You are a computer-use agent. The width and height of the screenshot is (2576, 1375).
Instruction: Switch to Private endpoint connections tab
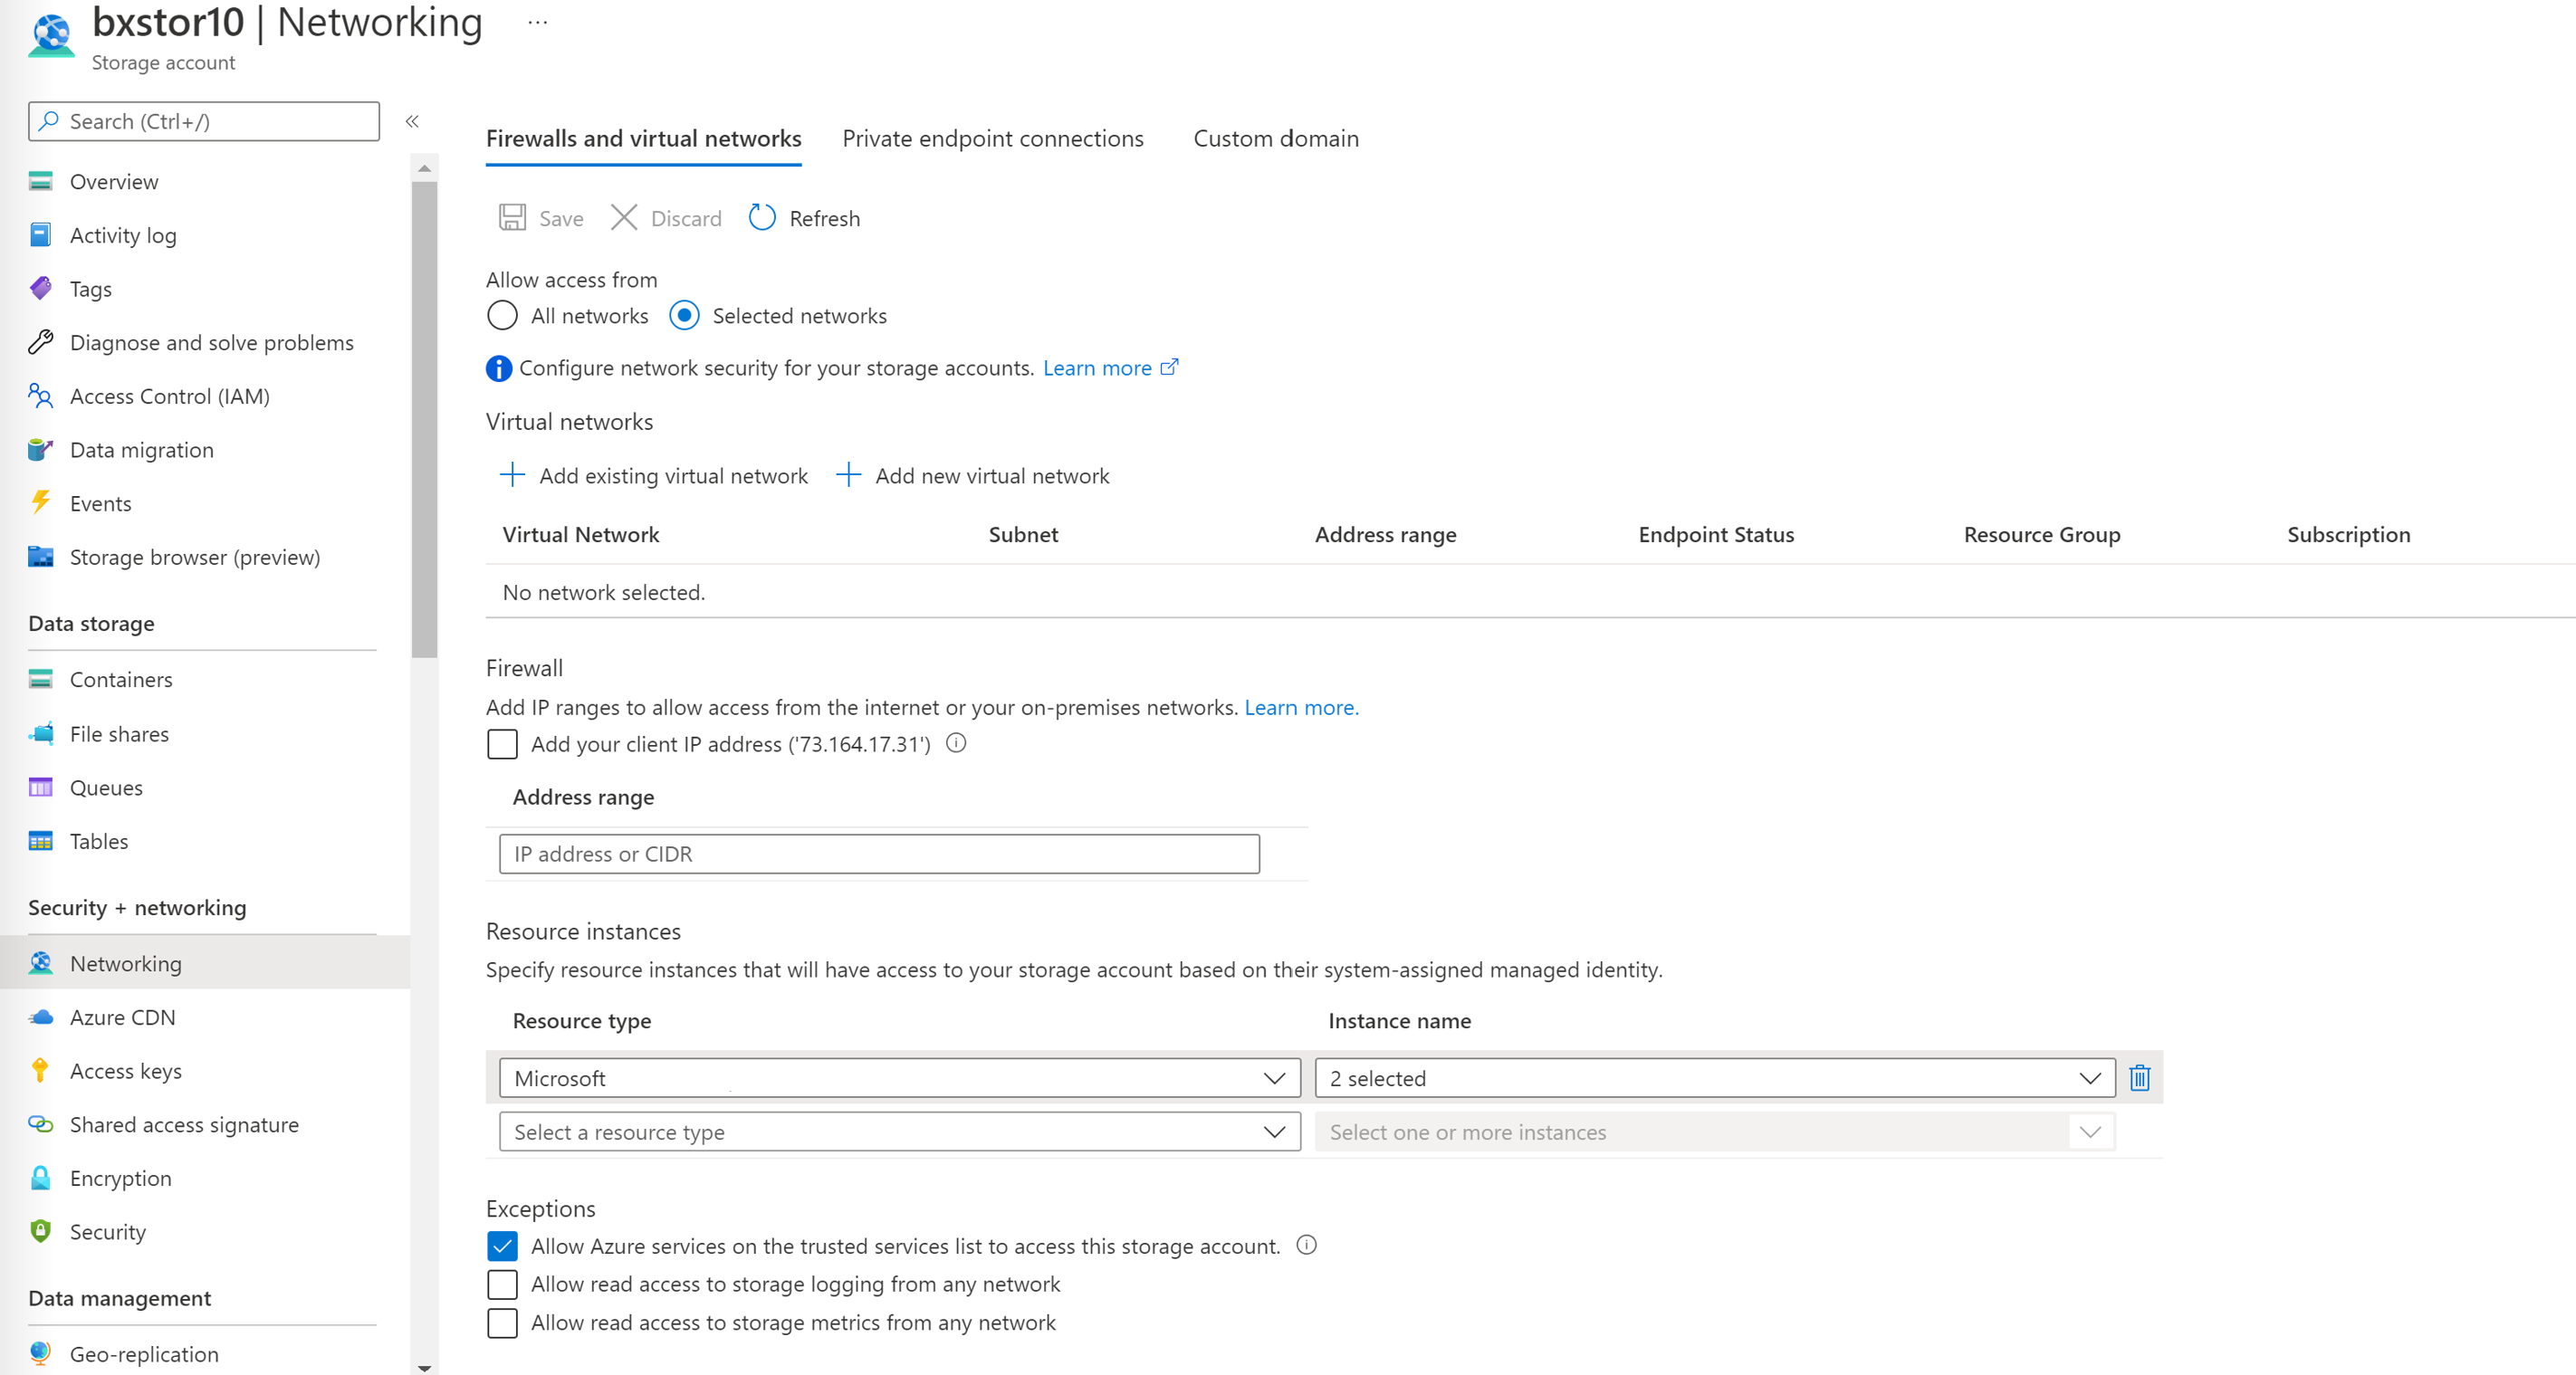tap(993, 138)
